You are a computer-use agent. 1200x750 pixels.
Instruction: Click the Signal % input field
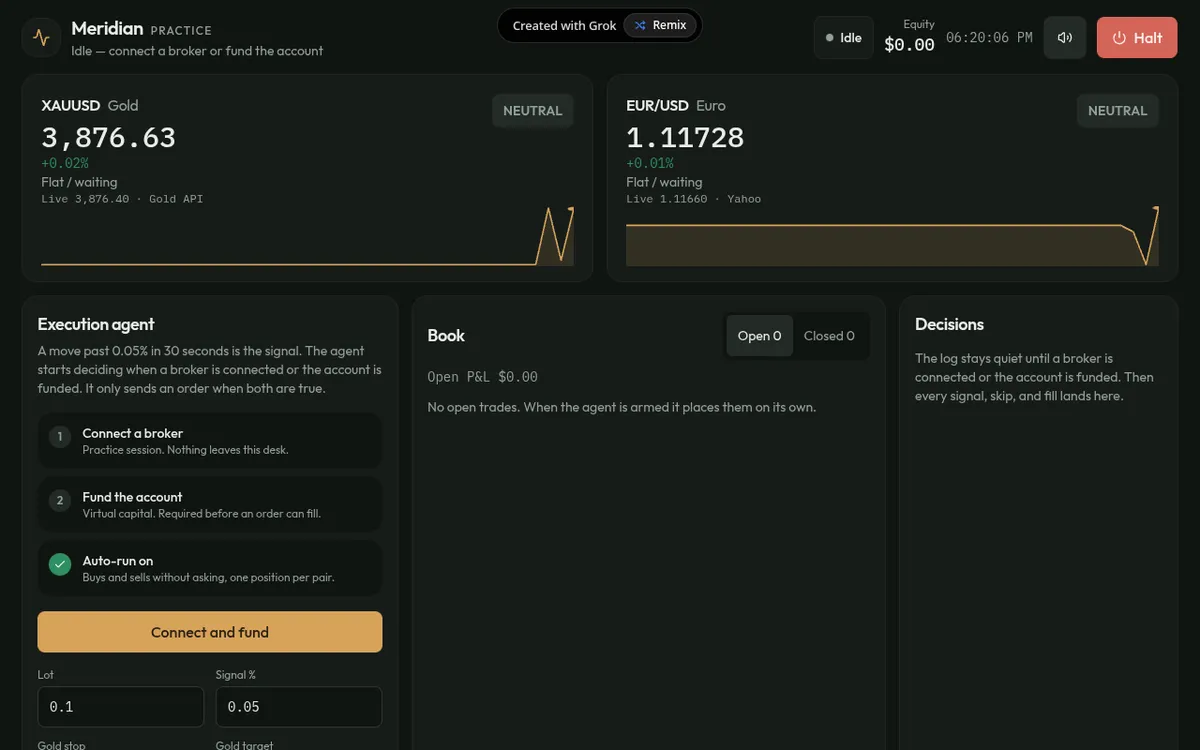pos(299,707)
